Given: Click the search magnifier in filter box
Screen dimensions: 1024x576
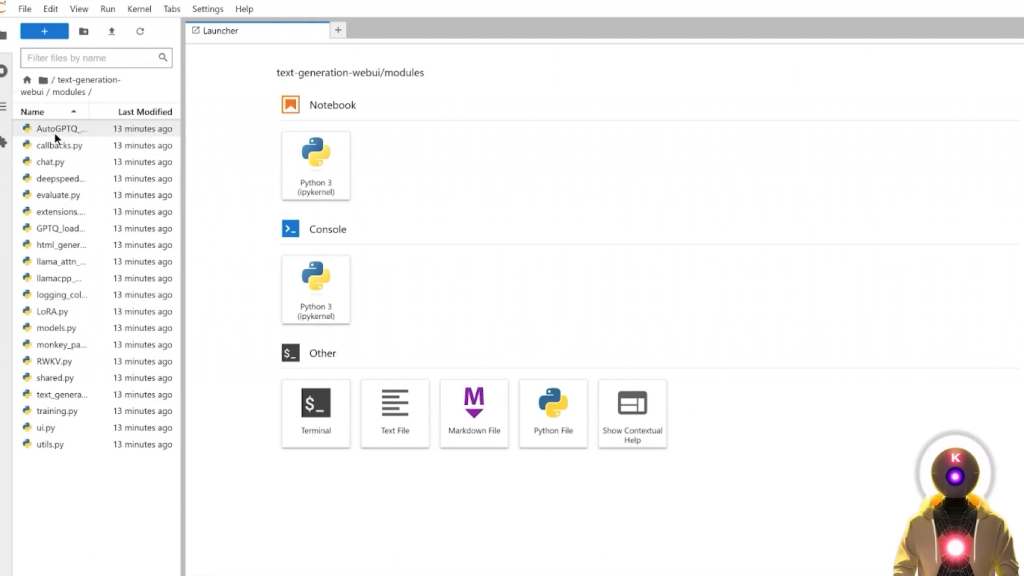Looking at the screenshot, I should [163, 57].
